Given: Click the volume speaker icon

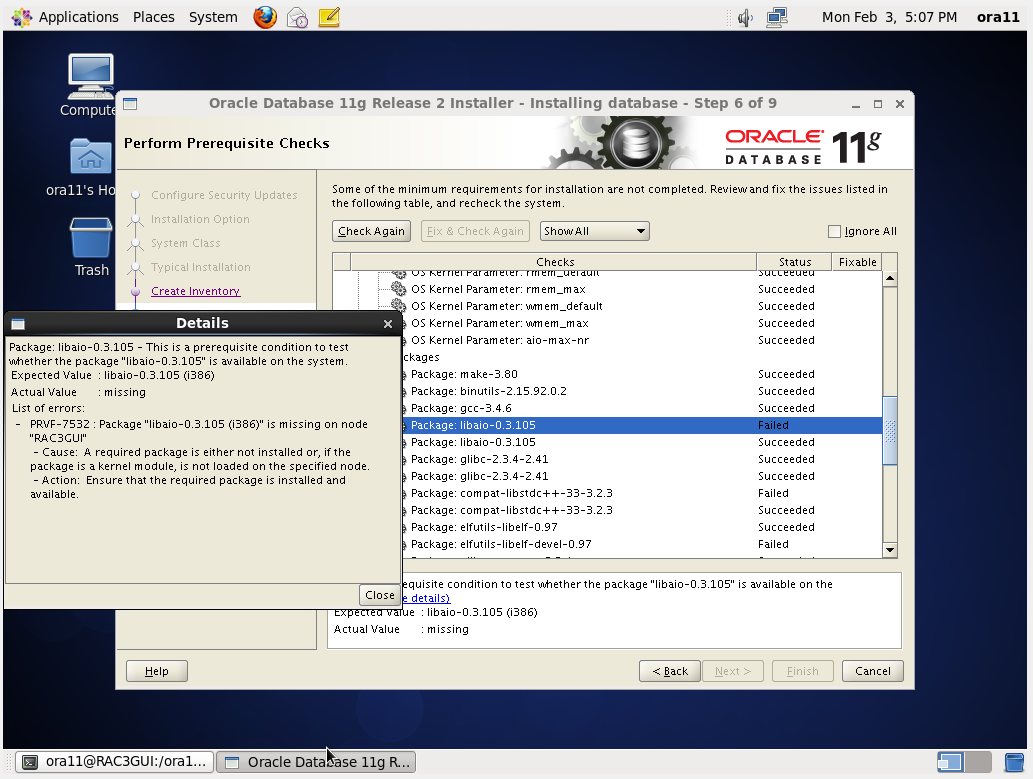Looking at the screenshot, I should click(745, 18).
